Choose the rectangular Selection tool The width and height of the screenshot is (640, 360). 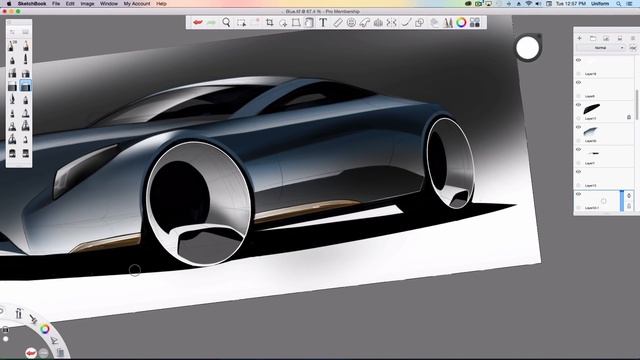point(241,22)
